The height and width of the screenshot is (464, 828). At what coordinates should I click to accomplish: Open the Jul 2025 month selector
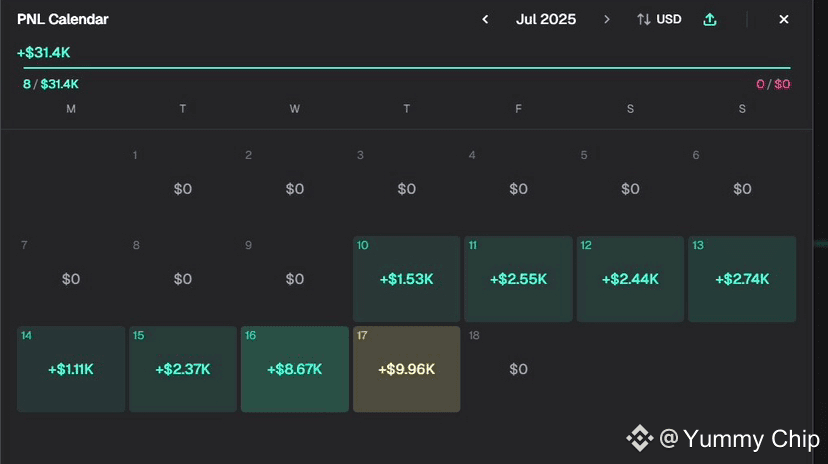coord(546,19)
